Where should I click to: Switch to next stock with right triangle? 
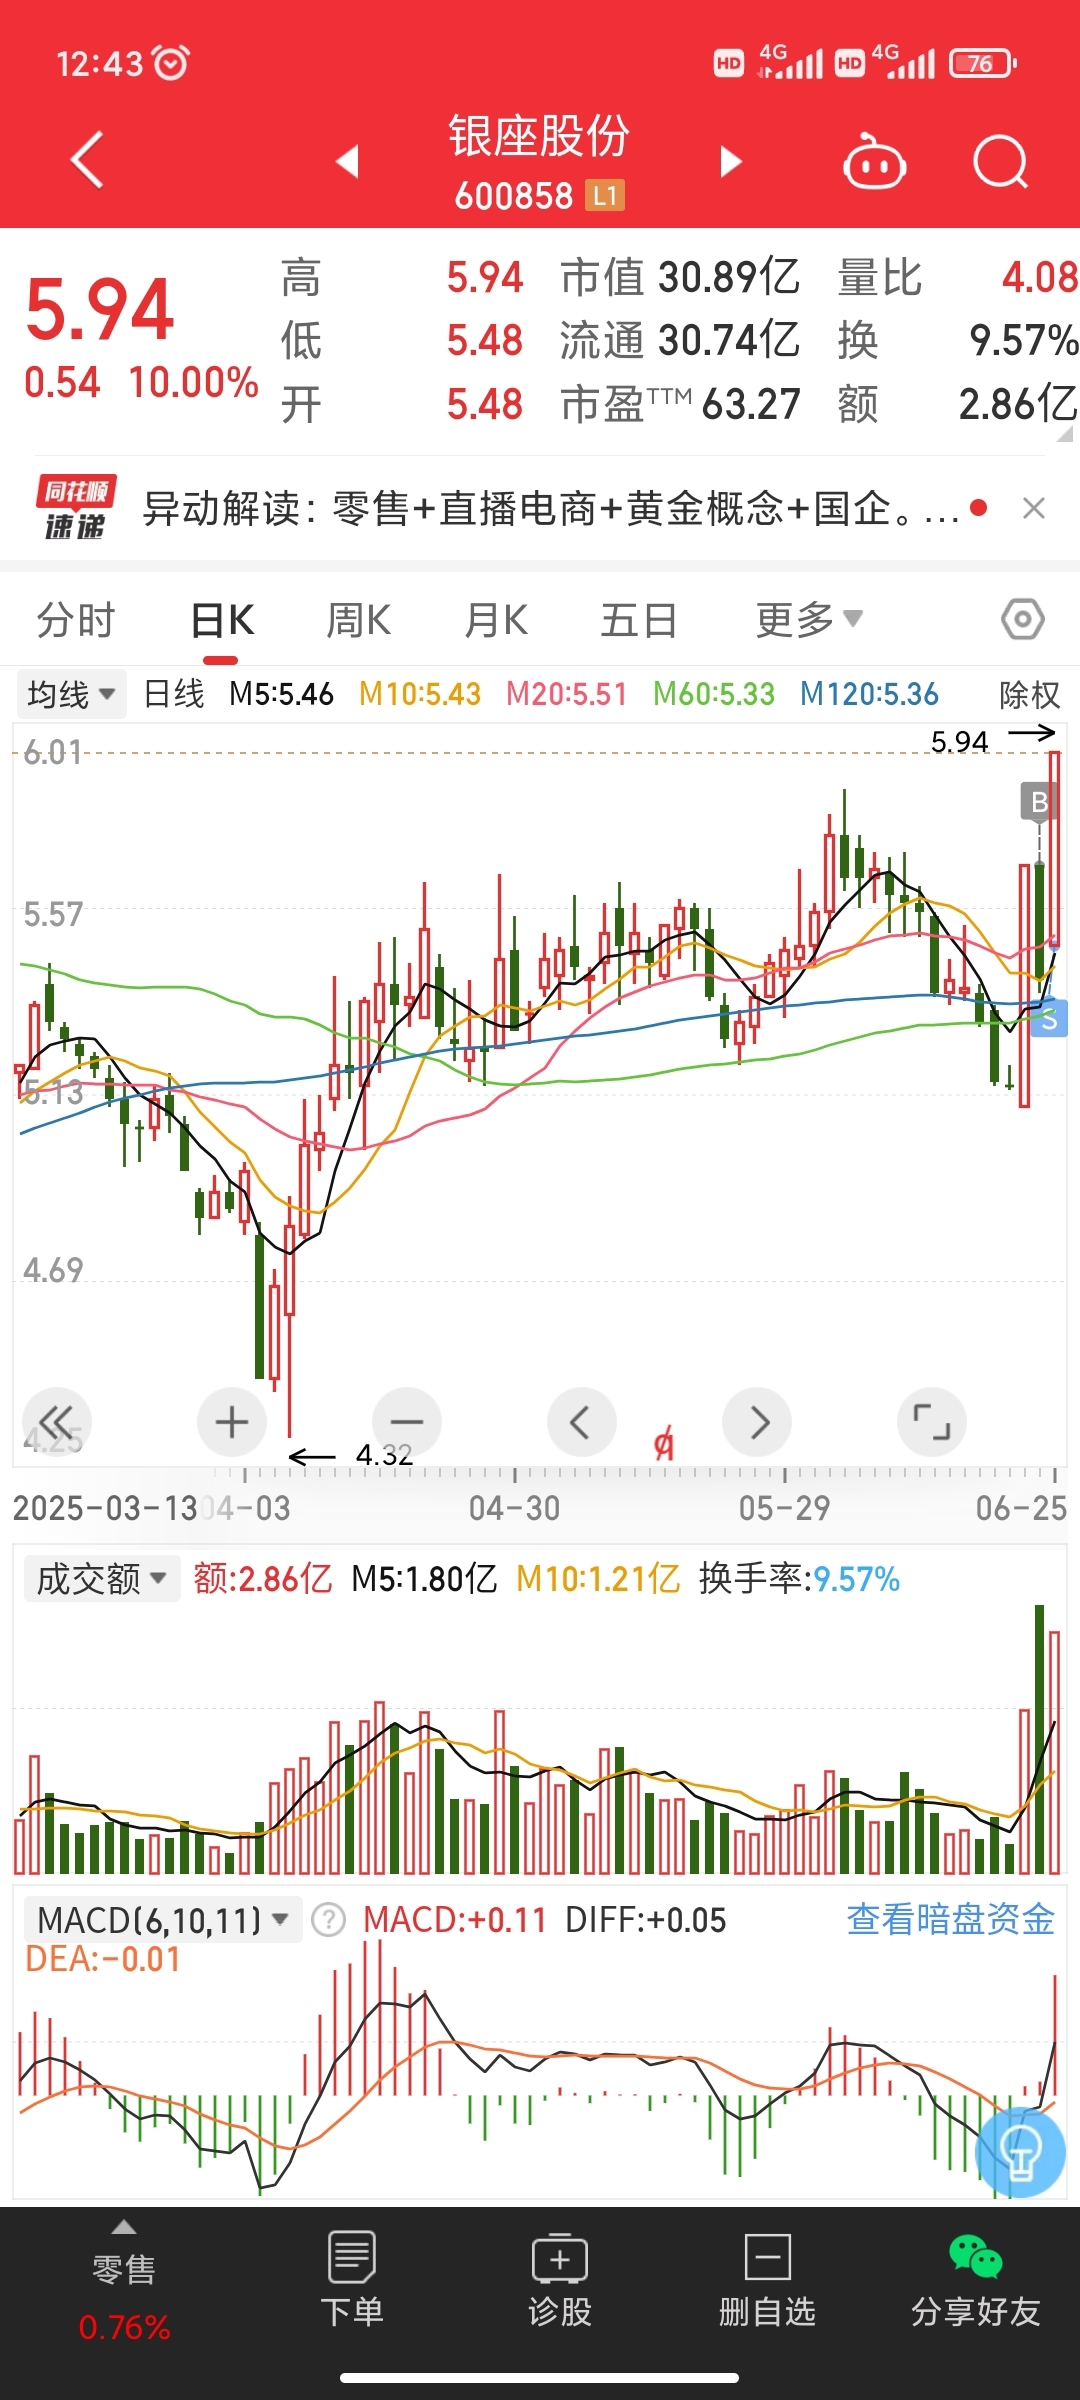pyautogui.click(x=731, y=161)
